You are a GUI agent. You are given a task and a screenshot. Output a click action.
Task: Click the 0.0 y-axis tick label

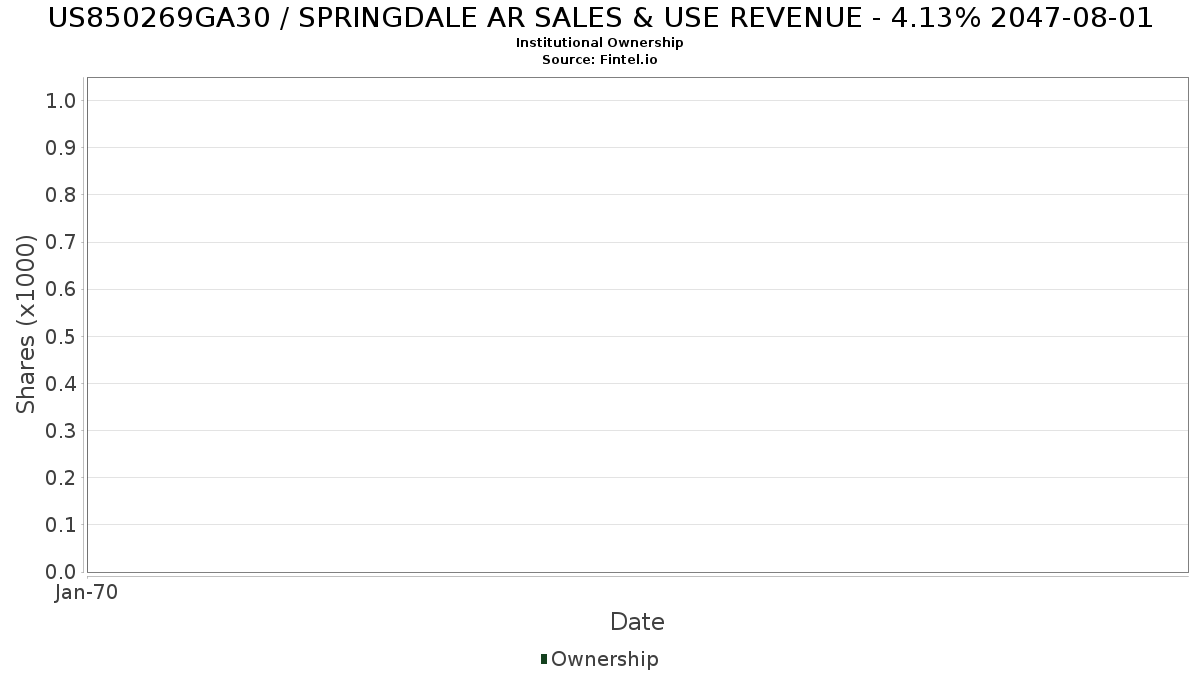pos(61,572)
